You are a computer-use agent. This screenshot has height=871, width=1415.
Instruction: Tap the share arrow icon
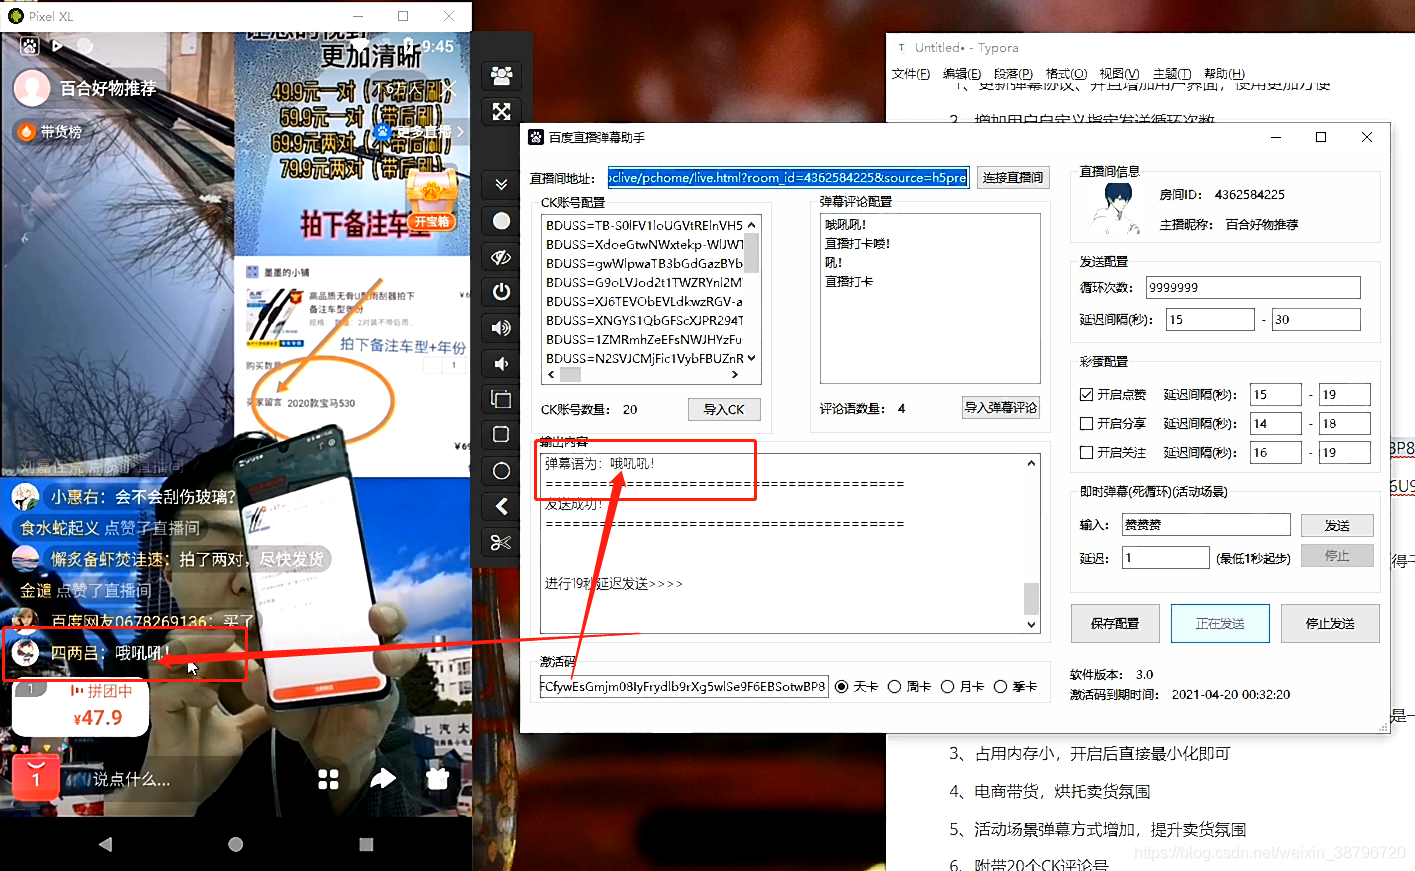pos(383,778)
